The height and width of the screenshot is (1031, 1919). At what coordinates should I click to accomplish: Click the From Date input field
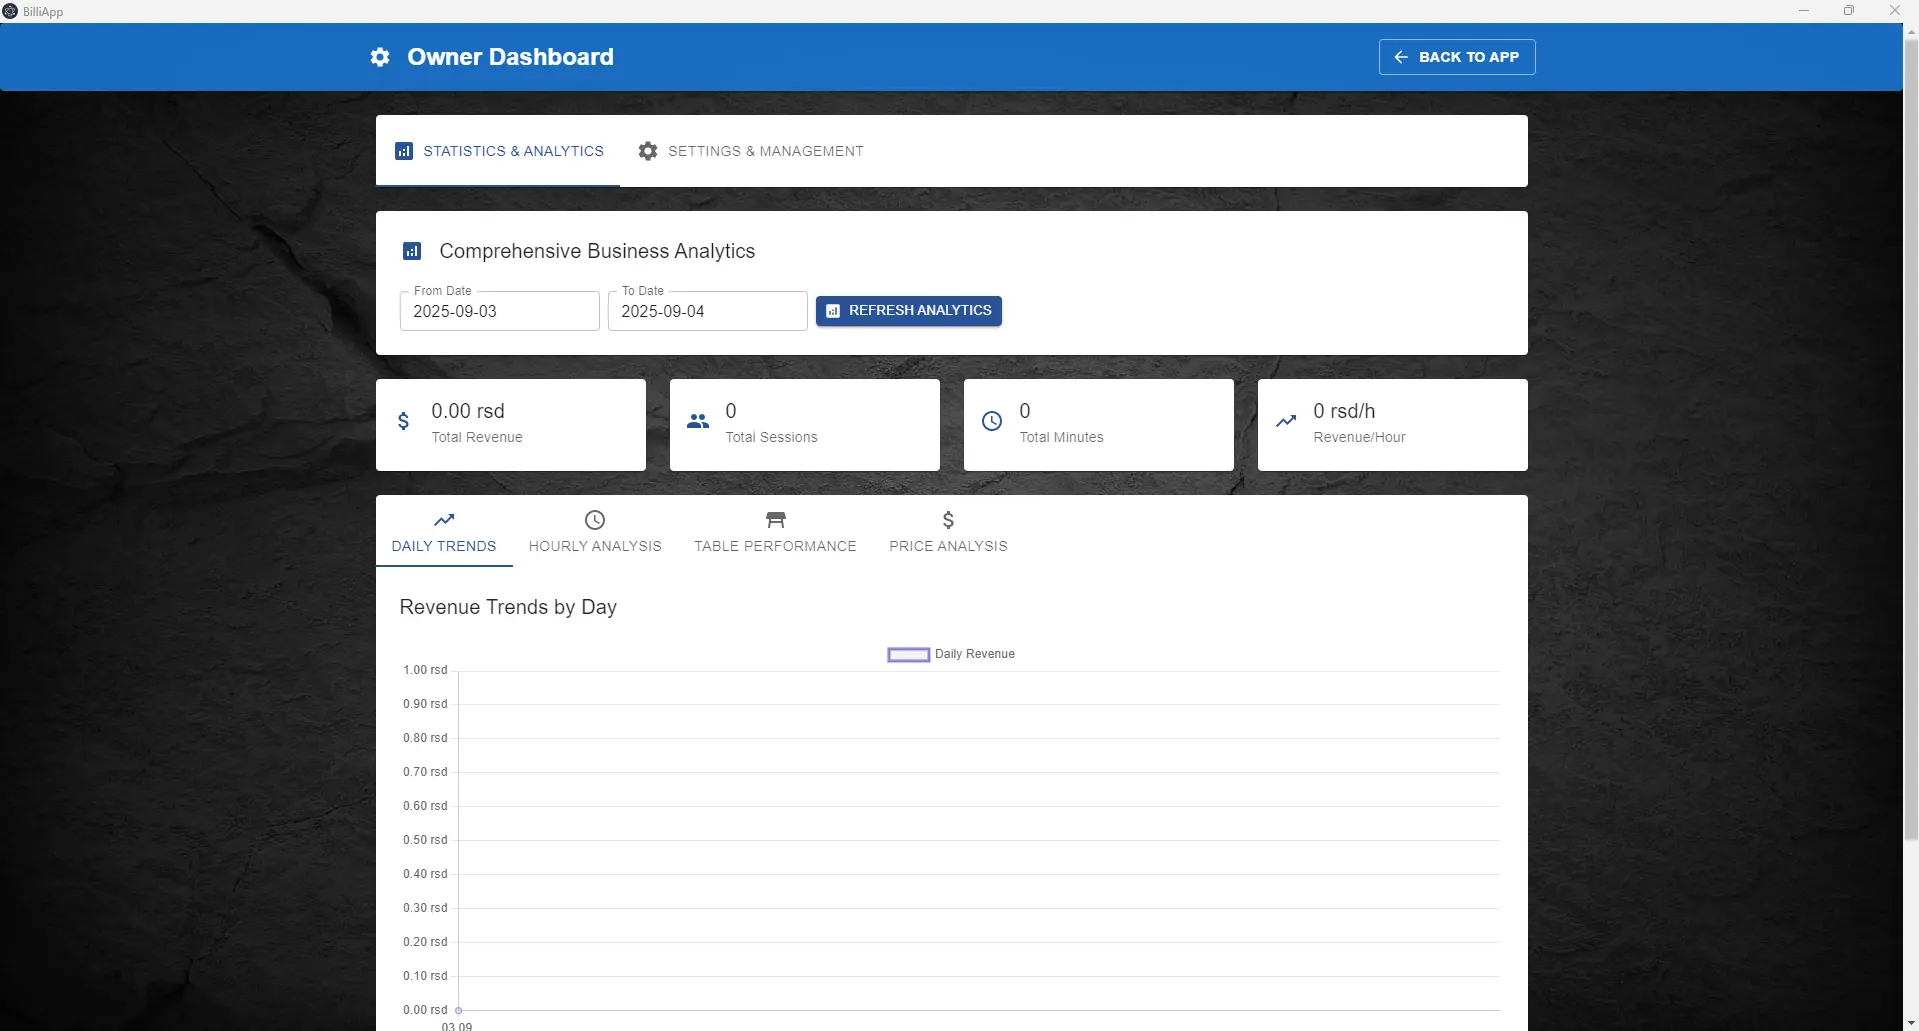pos(499,311)
